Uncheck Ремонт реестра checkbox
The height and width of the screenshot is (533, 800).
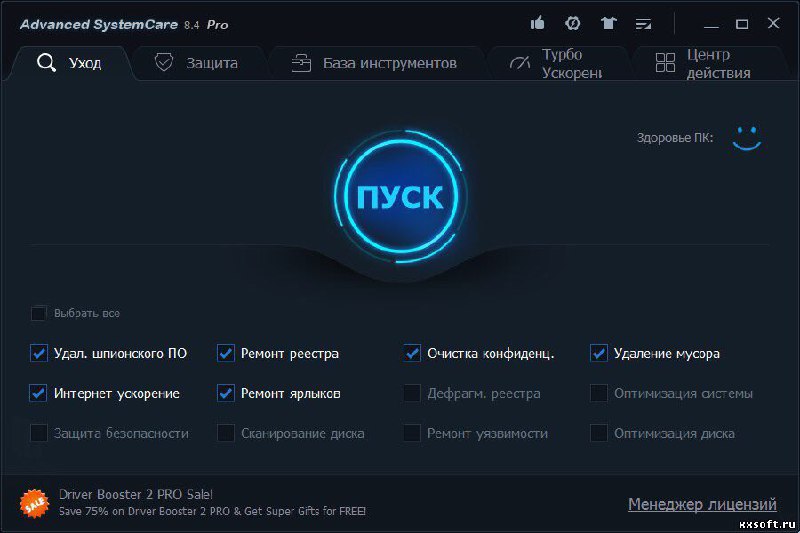pyautogui.click(x=226, y=353)
